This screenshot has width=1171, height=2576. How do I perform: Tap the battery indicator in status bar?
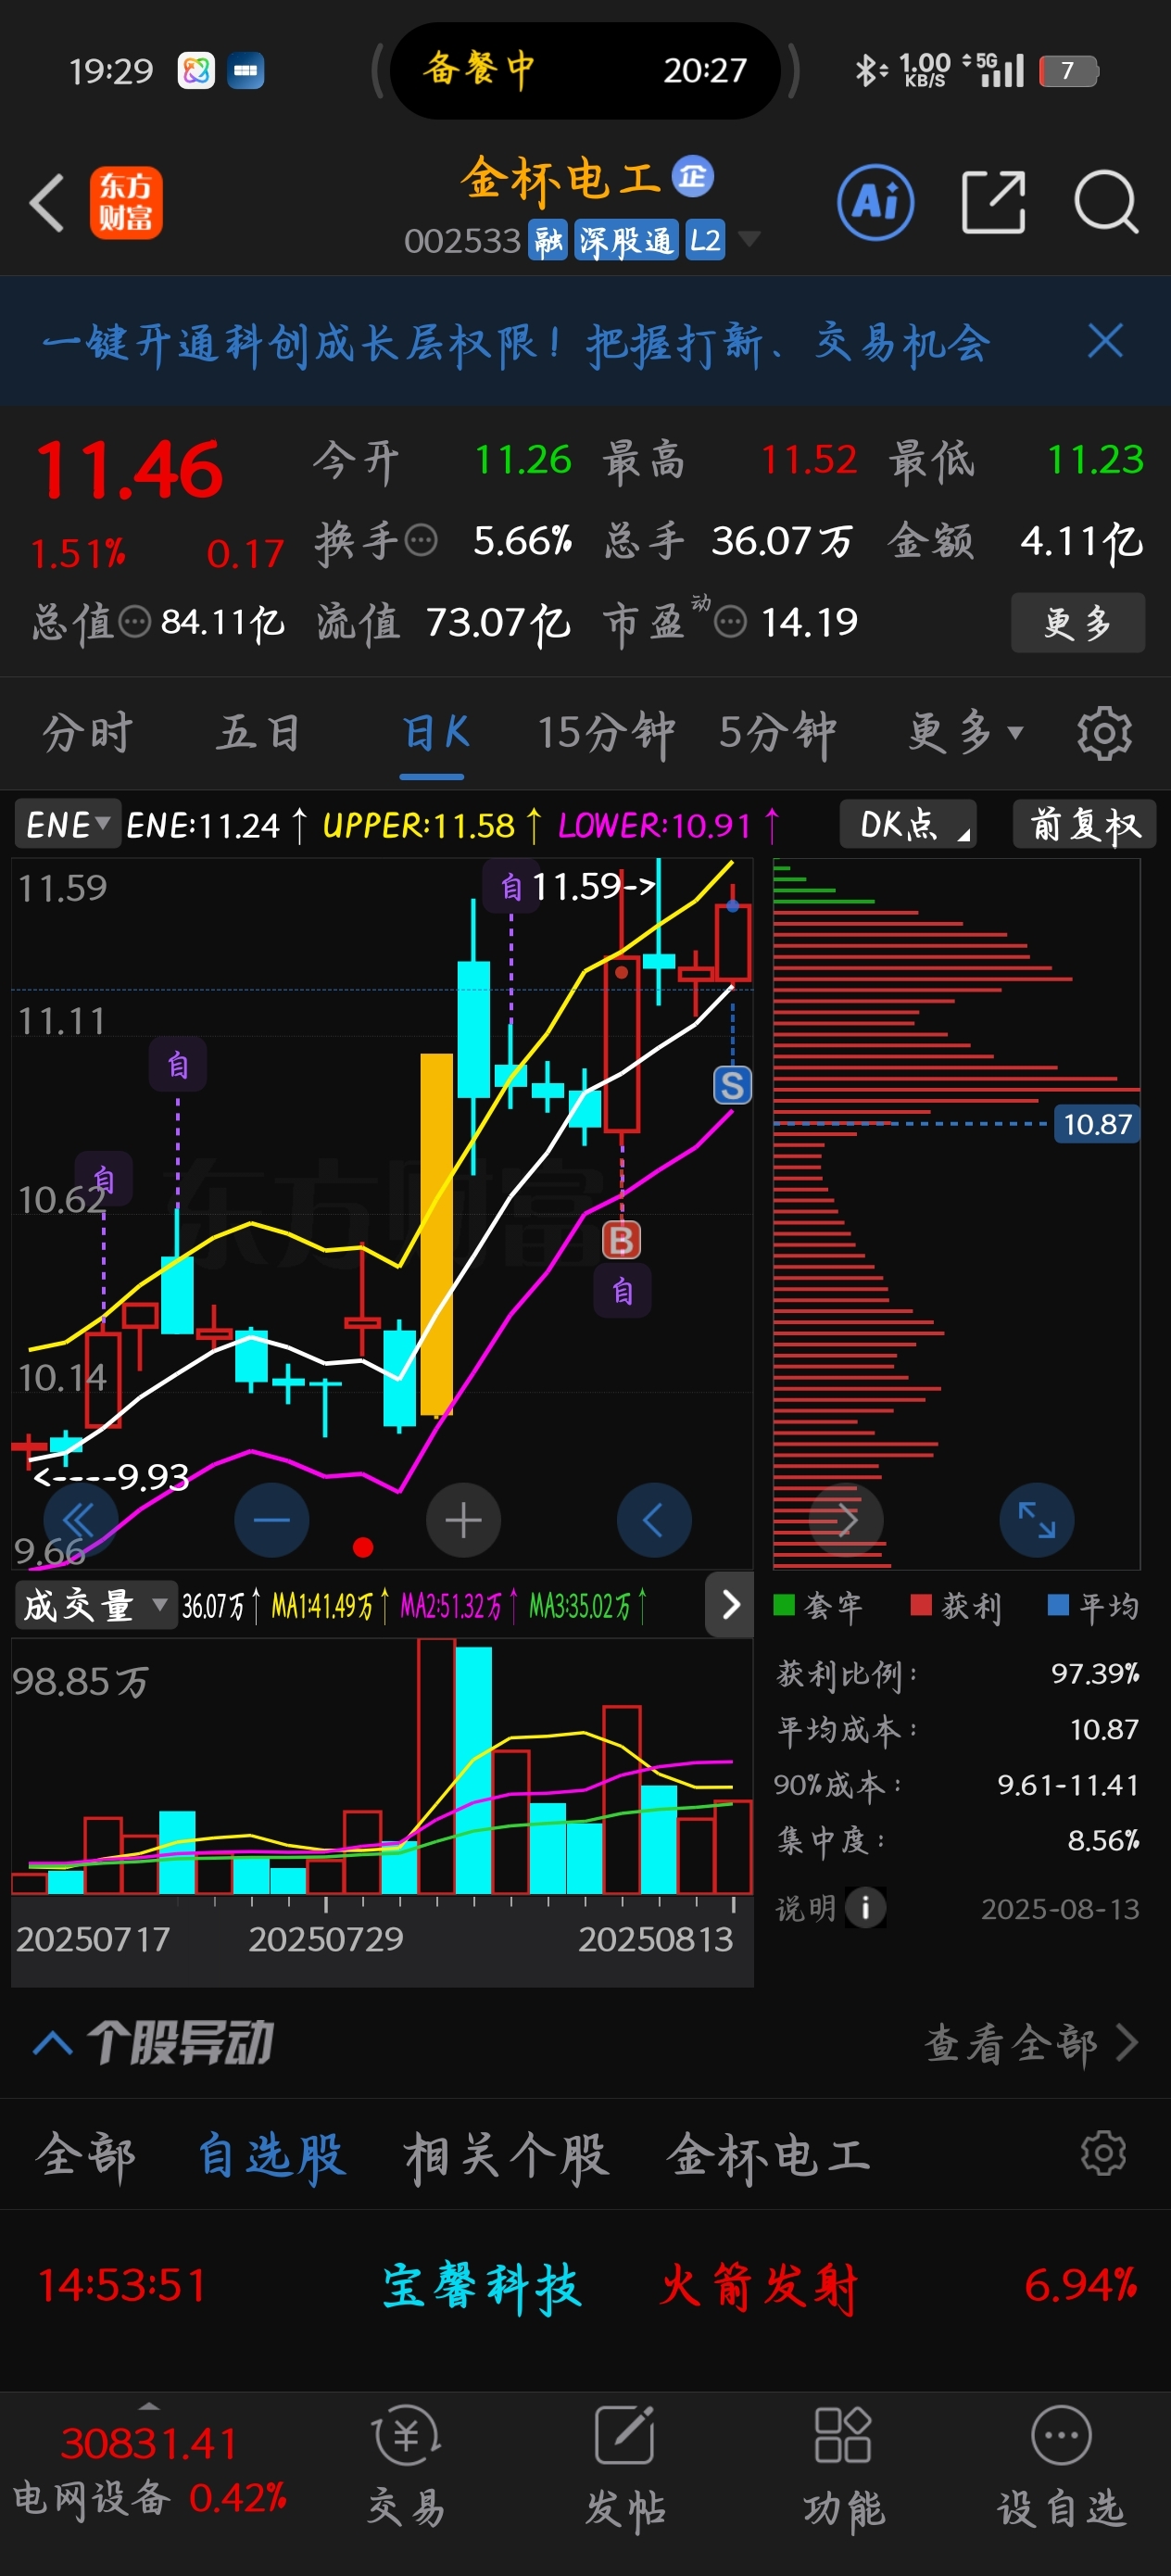(x=1068, y=71)
